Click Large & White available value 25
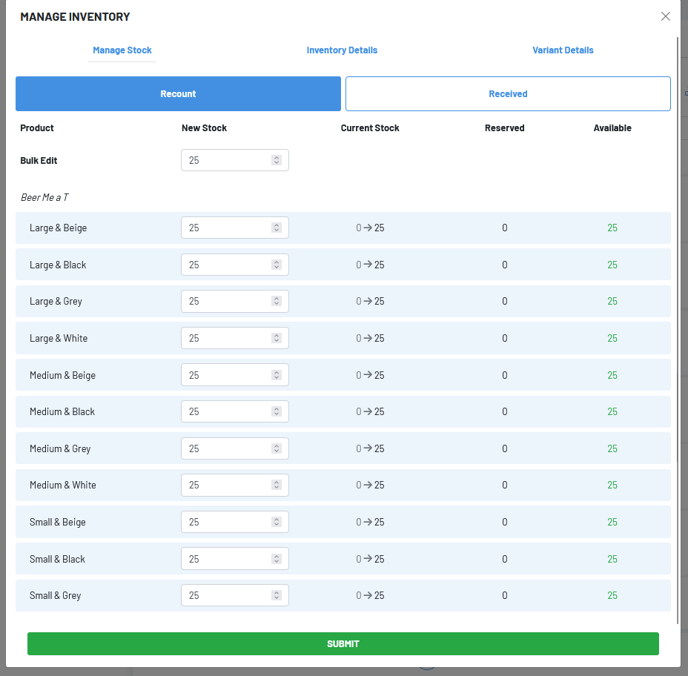Screen dimensions: 688x676 pos(612,338)
